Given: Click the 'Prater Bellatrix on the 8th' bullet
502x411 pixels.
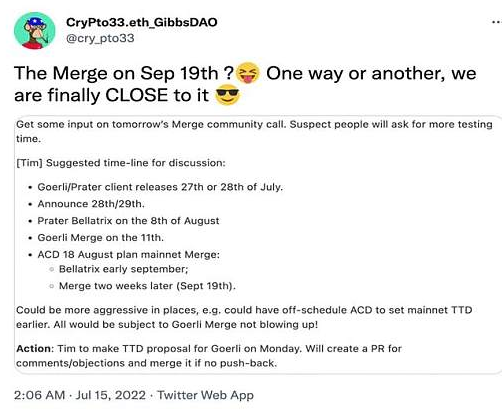Looking at the screenshot, I should [128, 221].
